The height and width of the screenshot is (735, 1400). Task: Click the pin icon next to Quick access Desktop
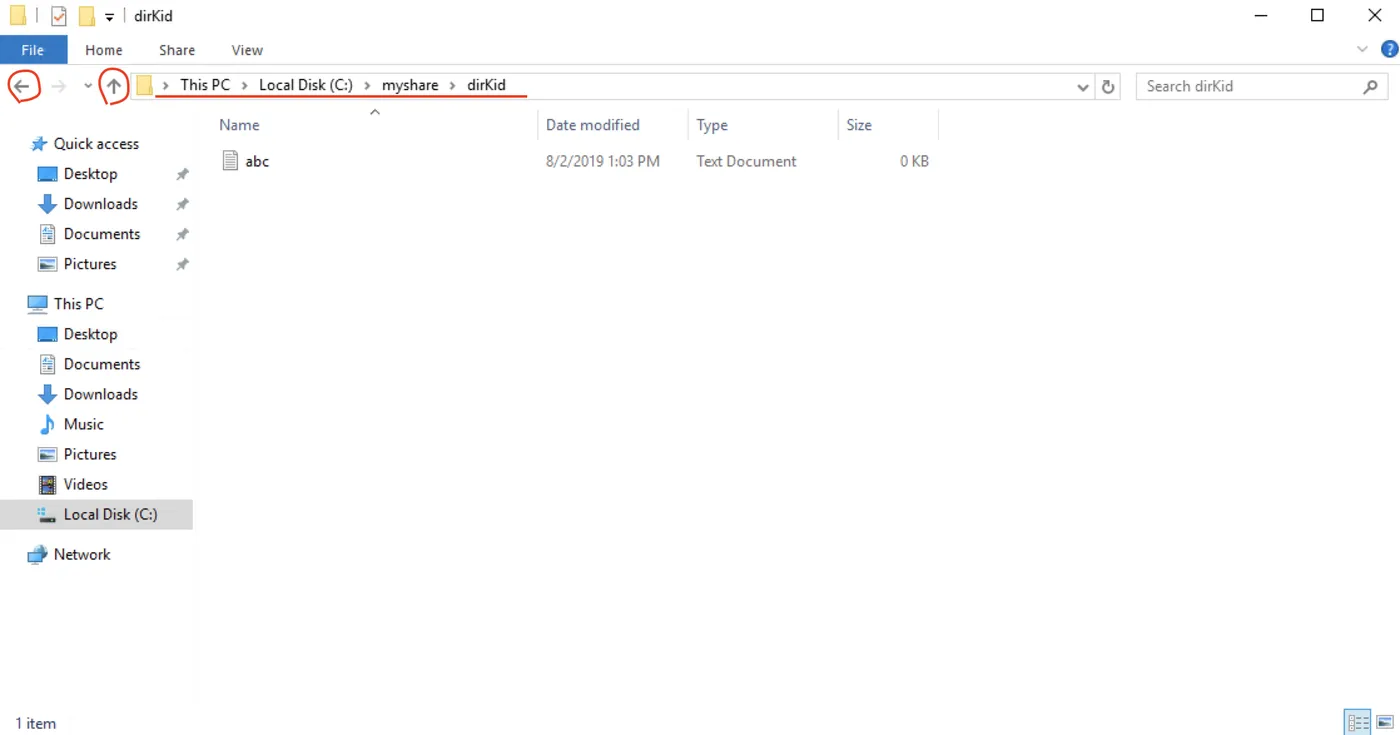tap(182, 174)
